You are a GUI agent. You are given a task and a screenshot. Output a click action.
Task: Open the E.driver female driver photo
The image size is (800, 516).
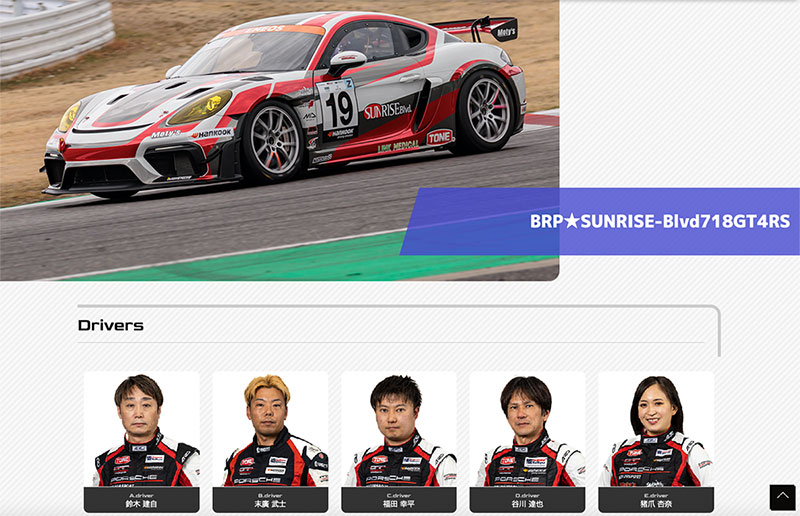point(656,429)
